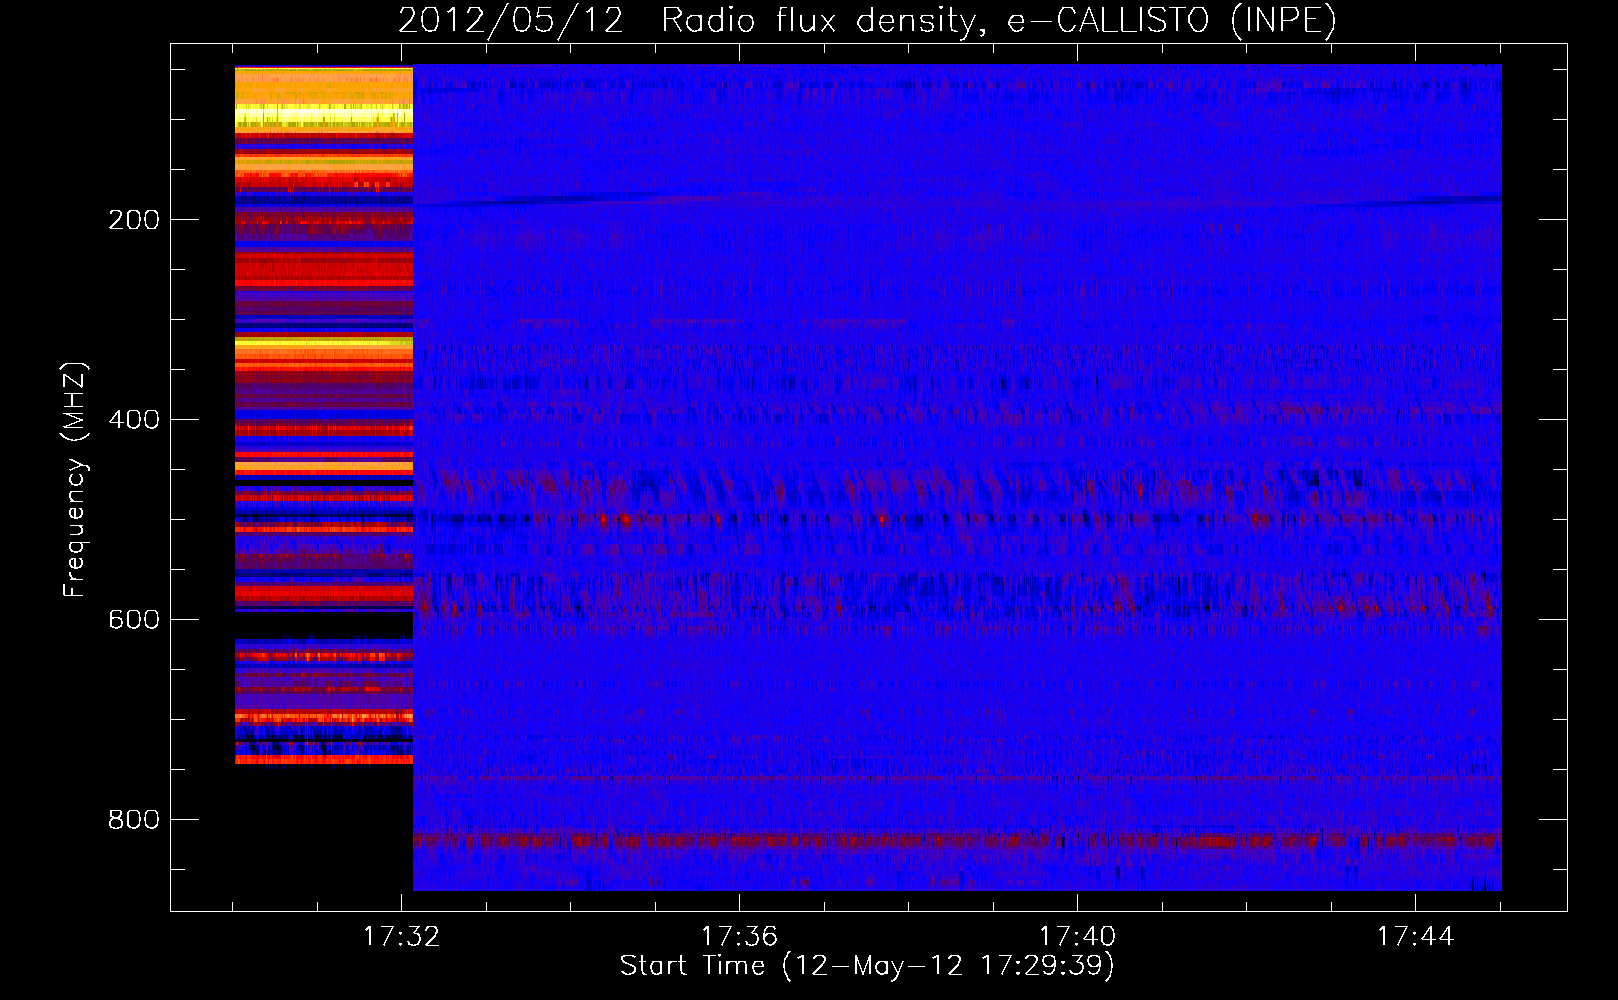Screen dimensions: 1618x1000
Task: Click the 600 frequency tick label
Action: pyautogui.click(x=134, y=620)
